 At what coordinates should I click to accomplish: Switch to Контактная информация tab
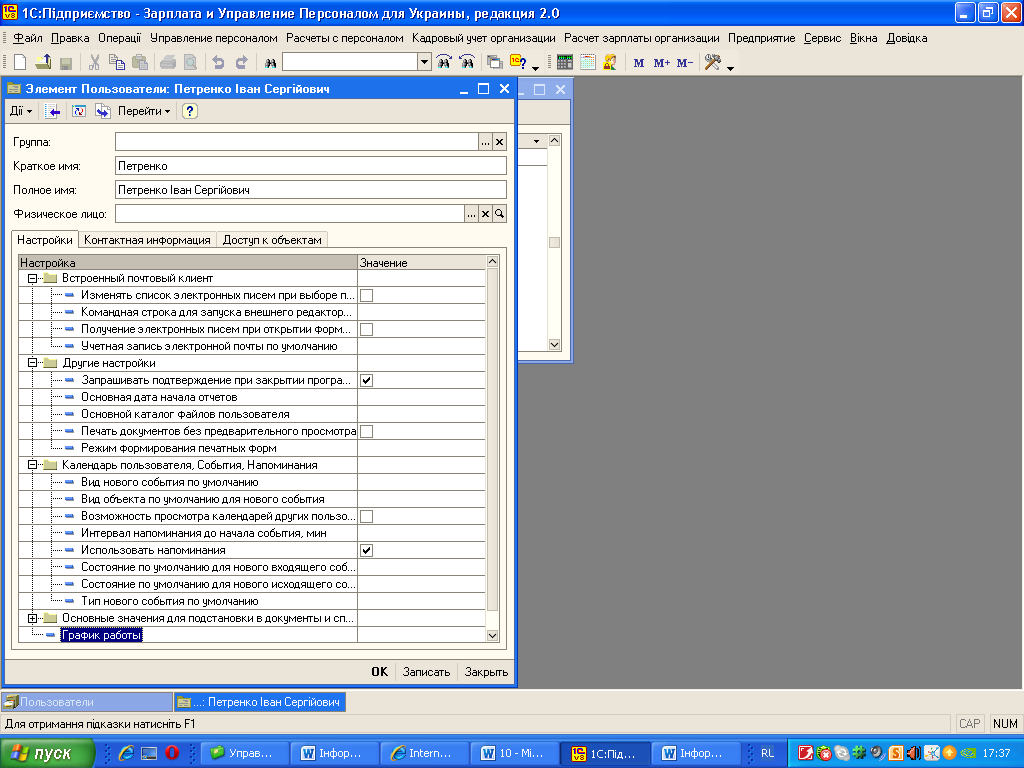tap(147, 240)
